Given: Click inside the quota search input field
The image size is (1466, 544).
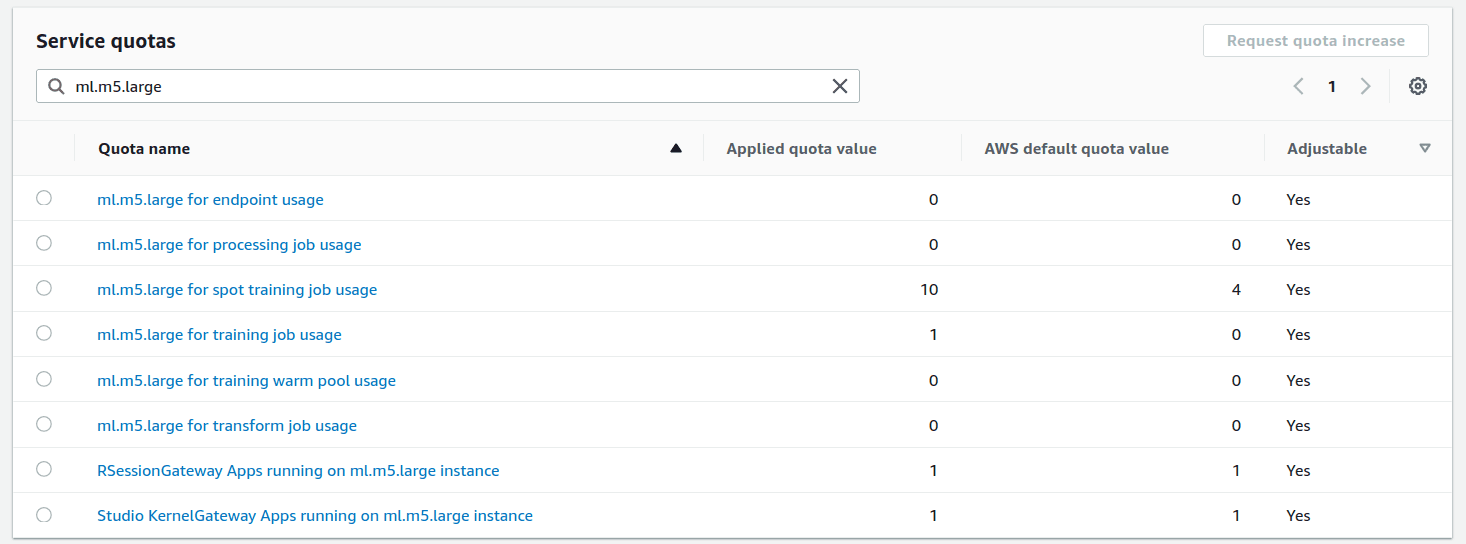Looking at the screenshot, I should point(440,86).
